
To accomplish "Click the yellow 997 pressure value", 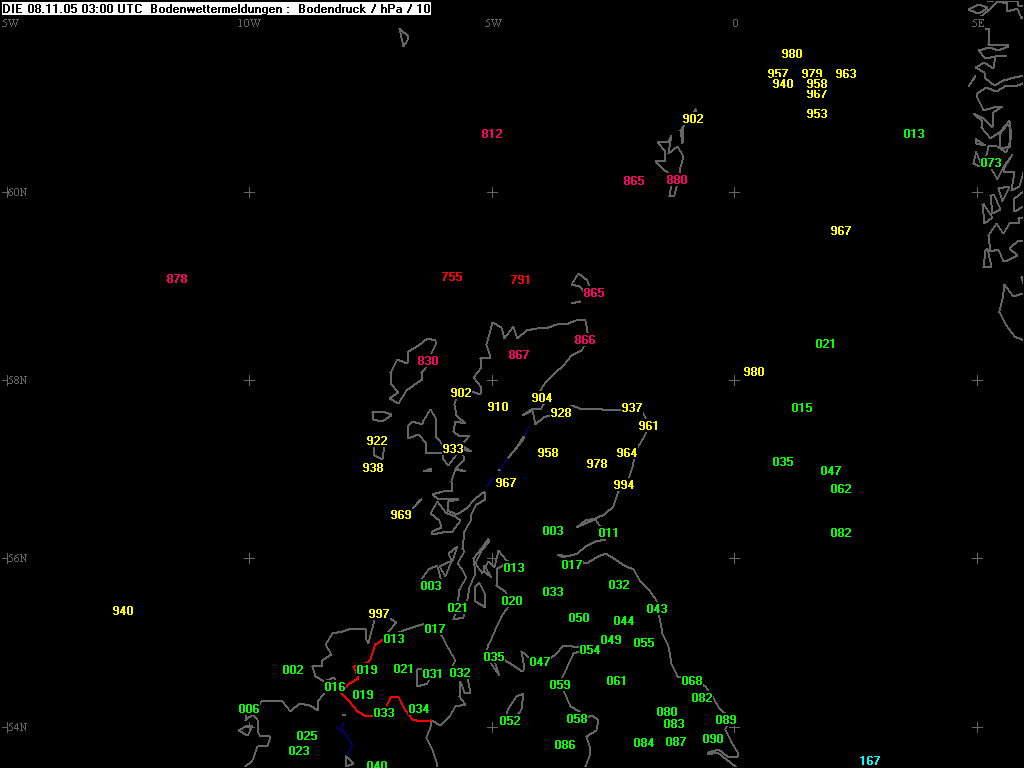I will [x=379, y=614].
